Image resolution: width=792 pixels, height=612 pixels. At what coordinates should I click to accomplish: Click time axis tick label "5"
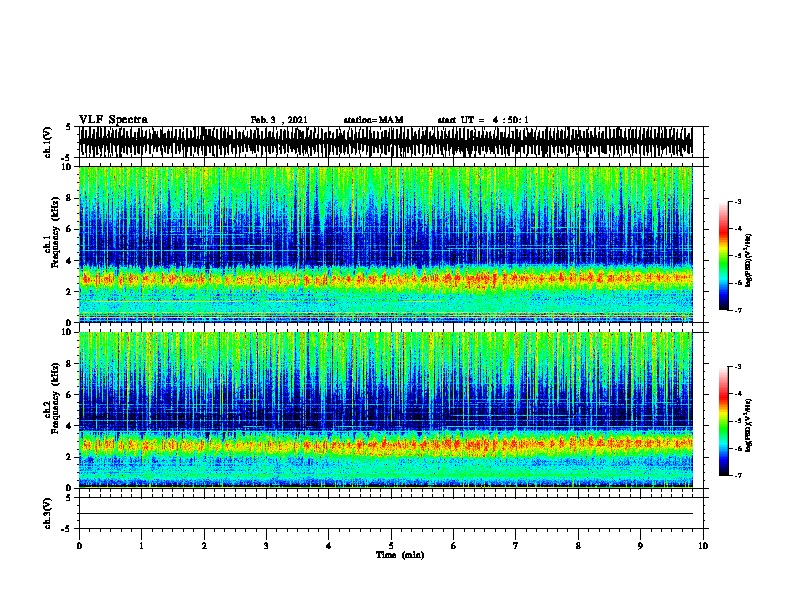[391, 546]
